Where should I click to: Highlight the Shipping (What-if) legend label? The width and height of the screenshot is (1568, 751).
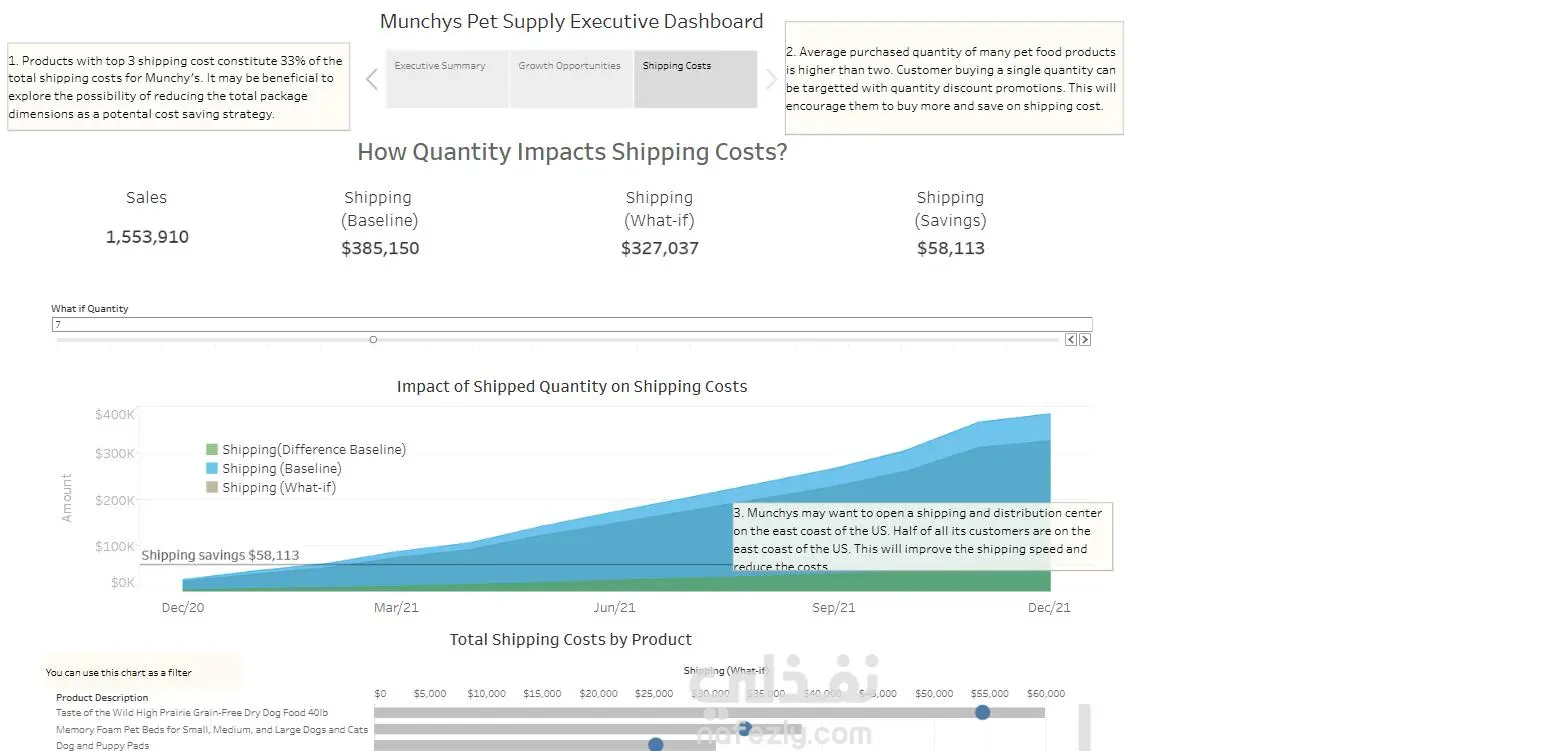point(279,488)
